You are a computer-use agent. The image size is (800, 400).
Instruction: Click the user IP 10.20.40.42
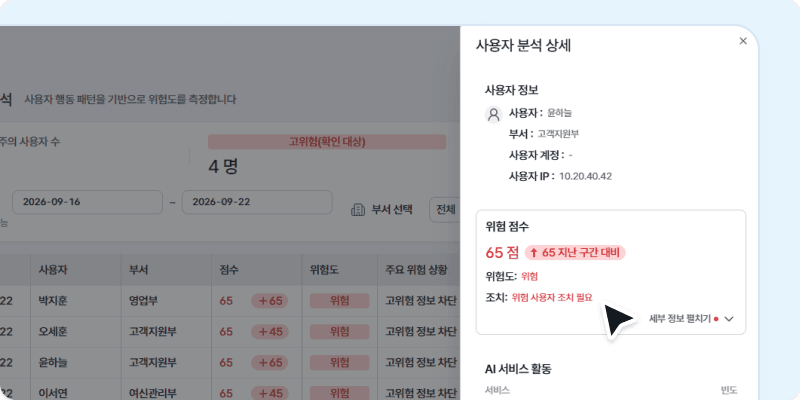point(585,177)
